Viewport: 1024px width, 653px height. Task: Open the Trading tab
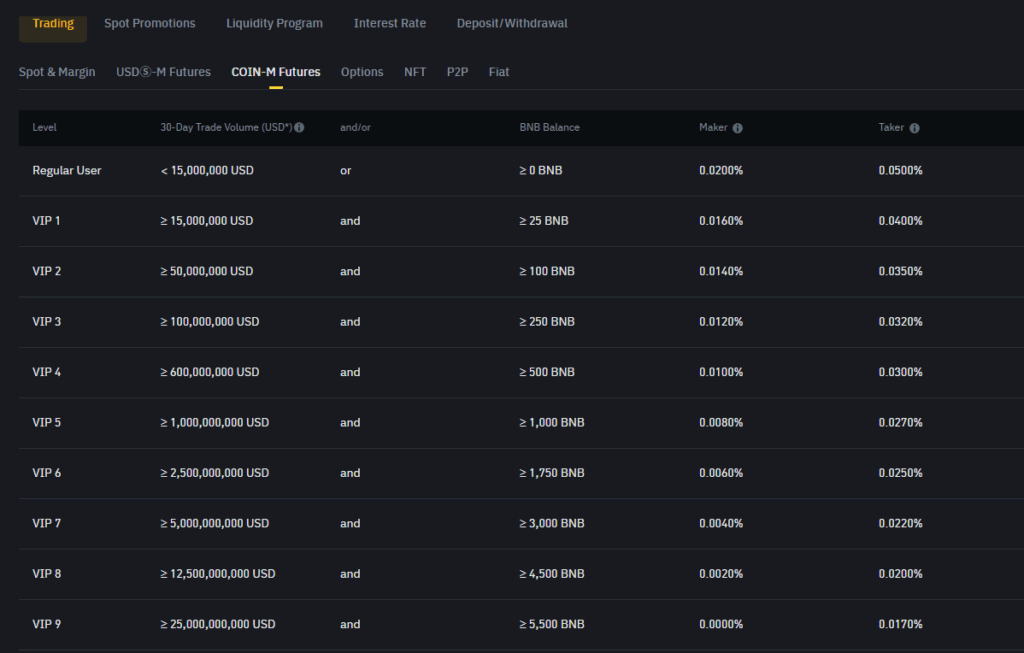pos(53,24)
